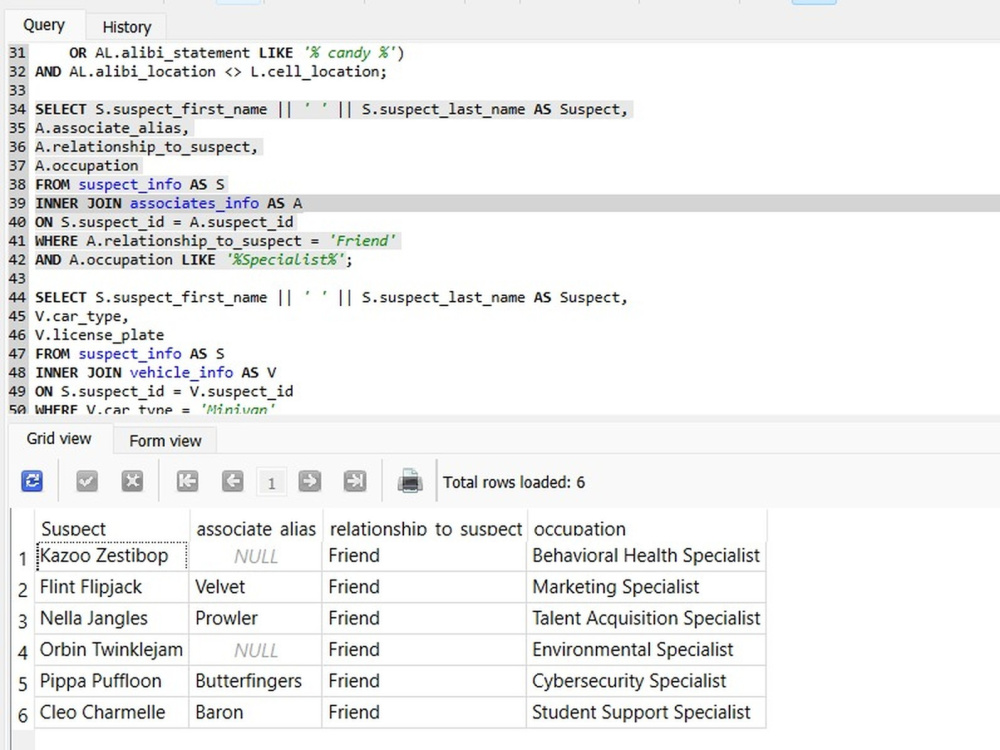Select the Nella Jangles cell

tap(112, 618)
